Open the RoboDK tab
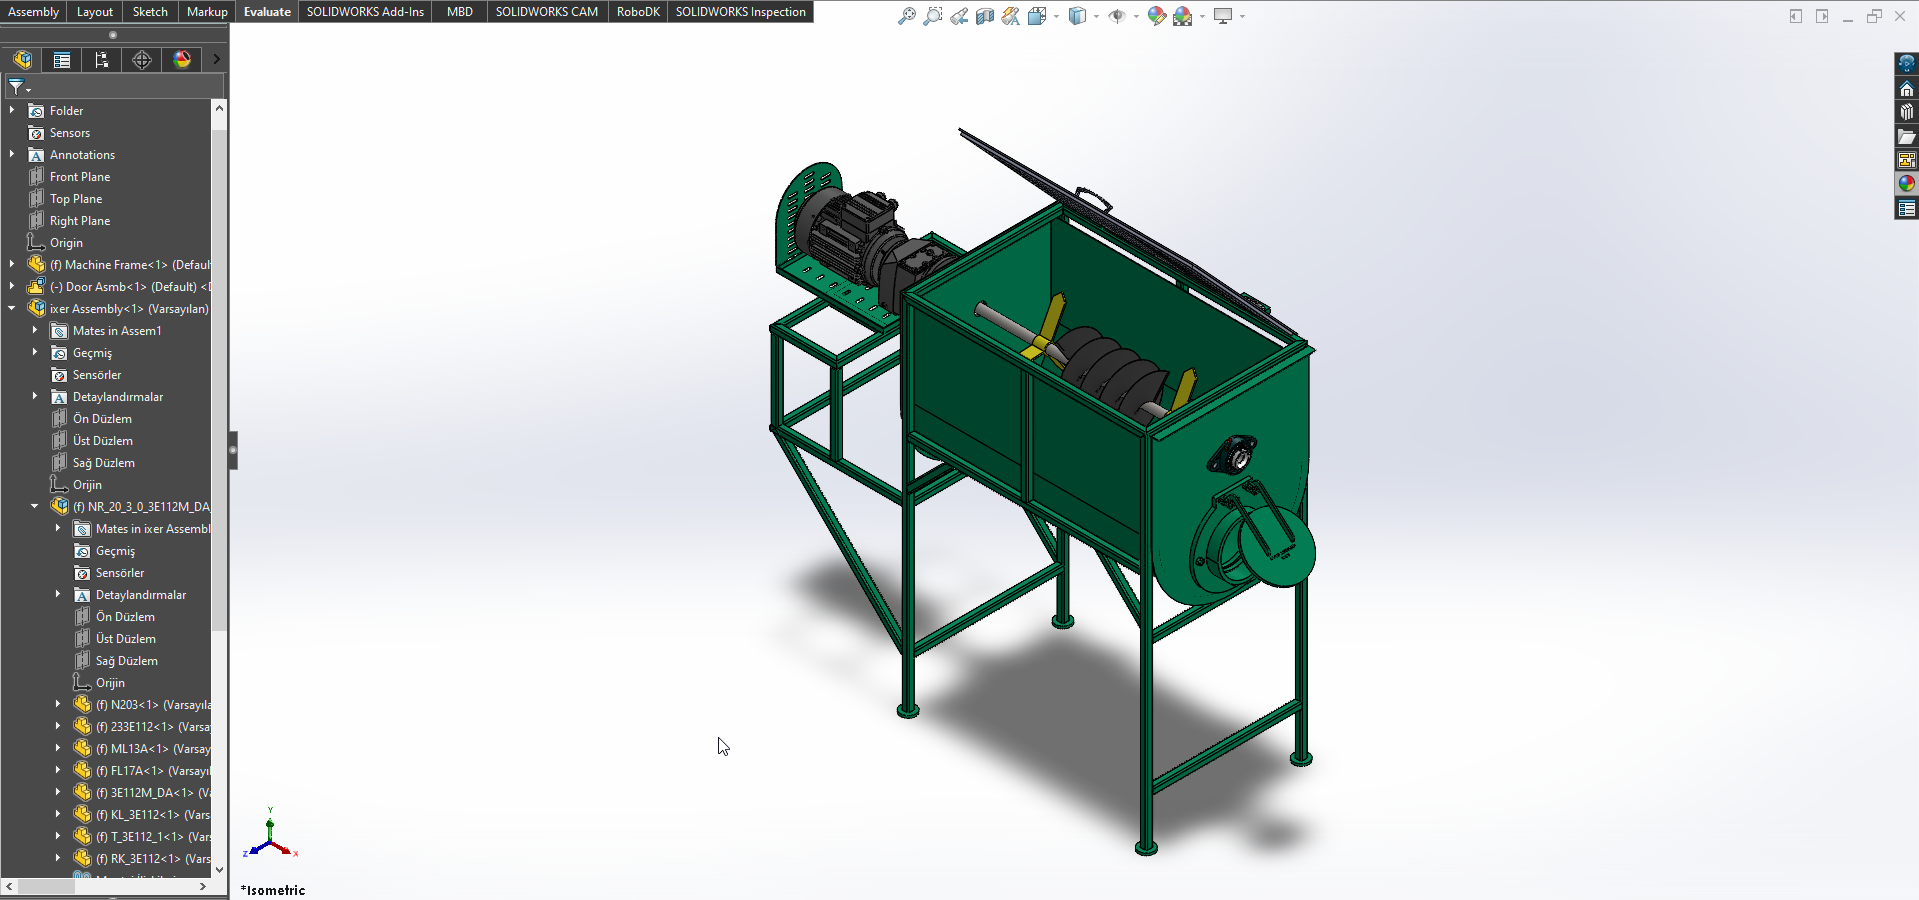This screenshot has height=900, width=1919. [x=638, y=12]
